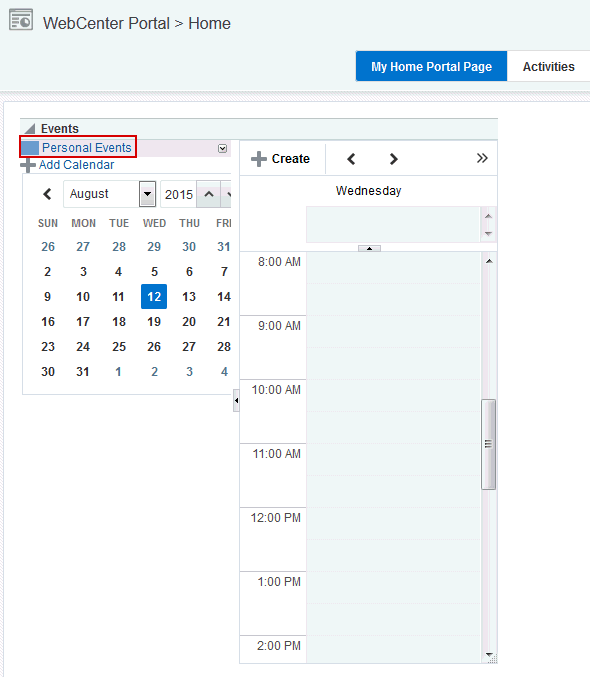The width and height of the screenshot is (590, 677).
Task: Go to previous month in mini calendar
Action: (48, 194)
